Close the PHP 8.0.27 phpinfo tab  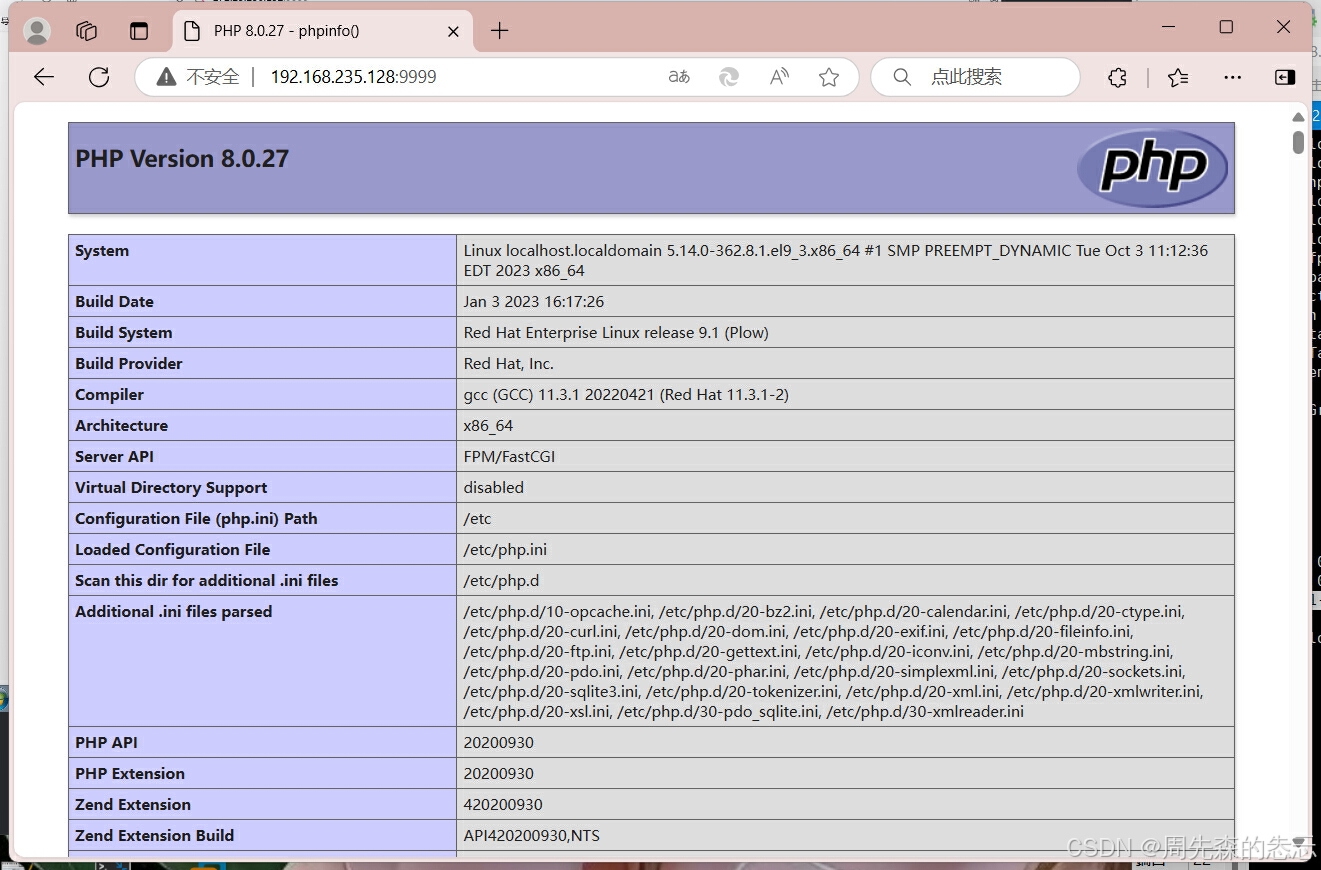453,31
